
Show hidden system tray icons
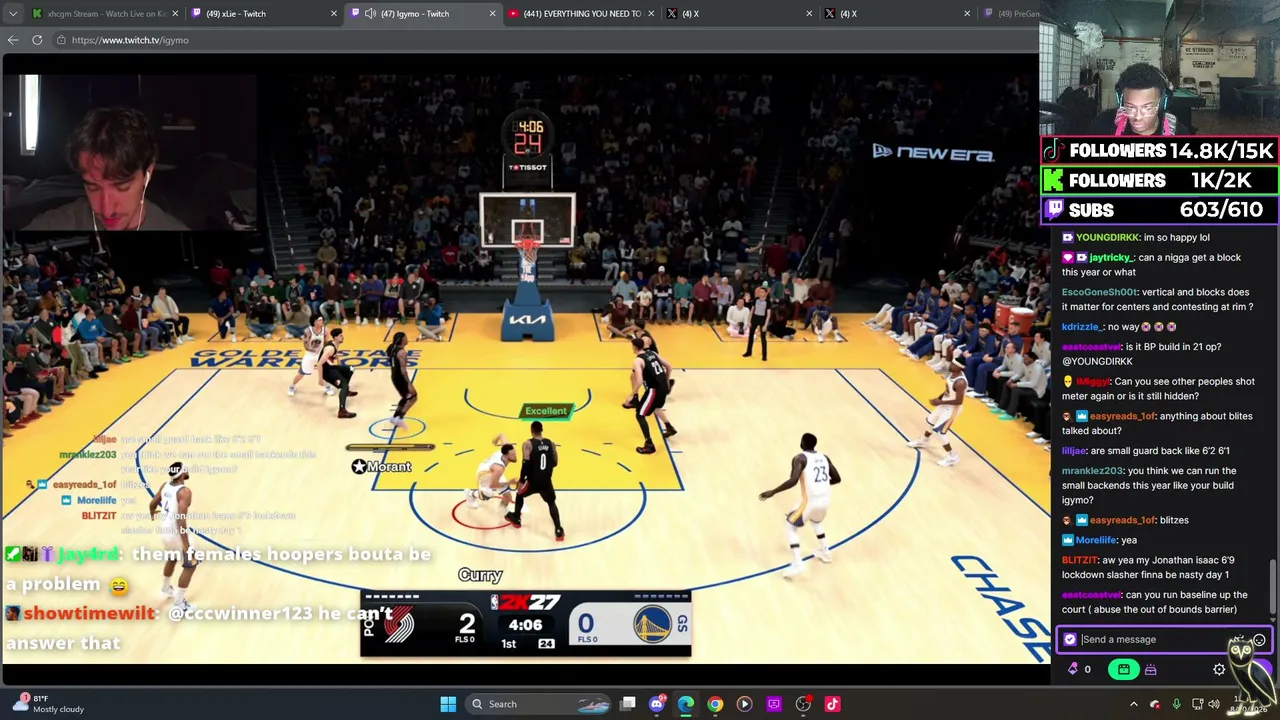coord(1133,704)
